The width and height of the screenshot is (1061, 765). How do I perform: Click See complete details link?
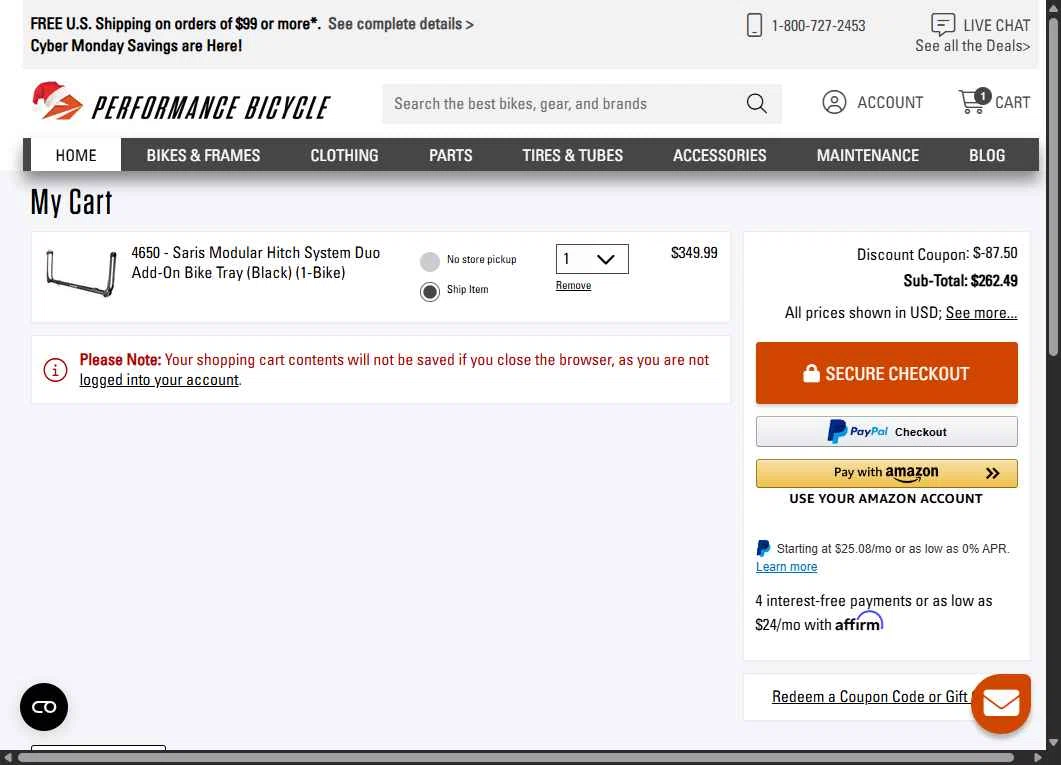pos(401,24)
